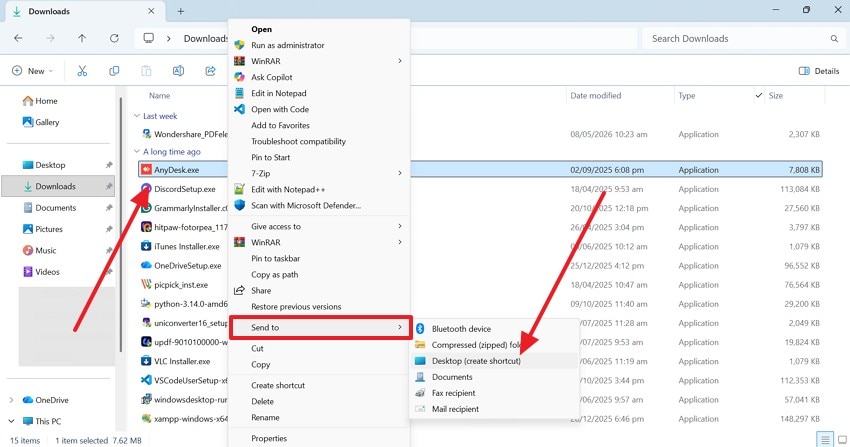Open a new tab with the plus button
This screenshot has height=447, width=850.
tap(181, 11)
